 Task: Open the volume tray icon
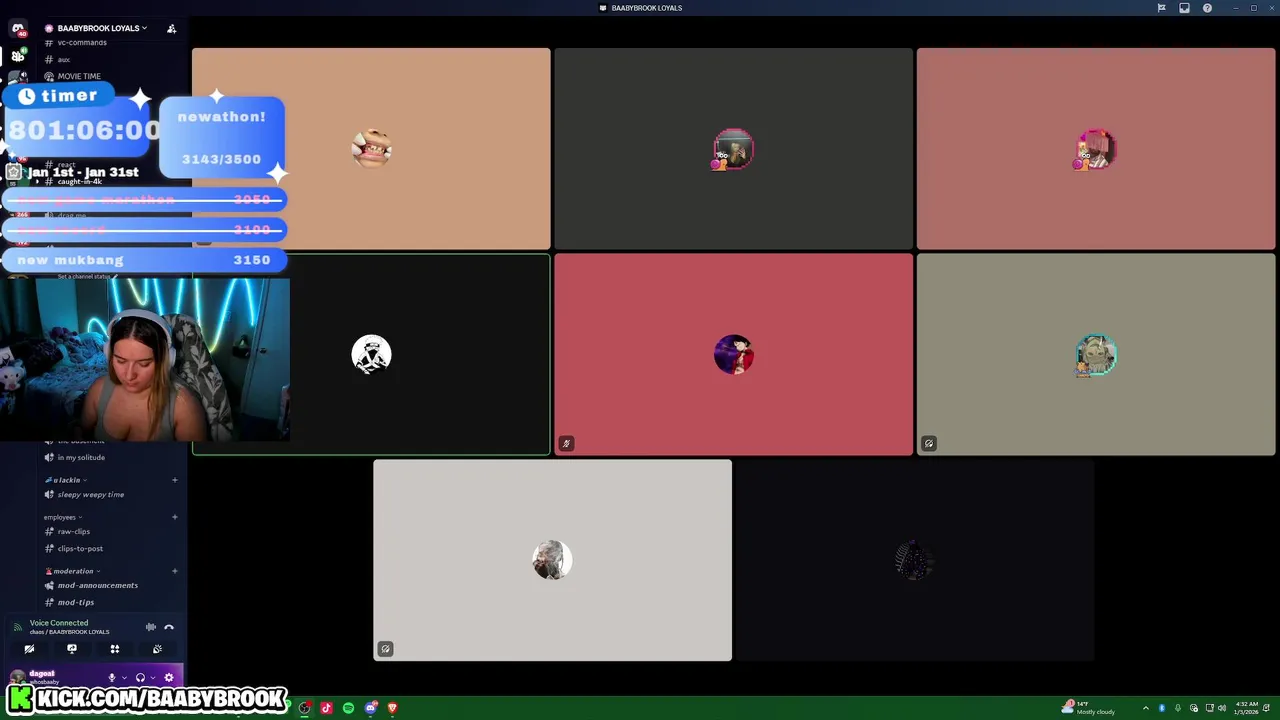pos(1222,708)
